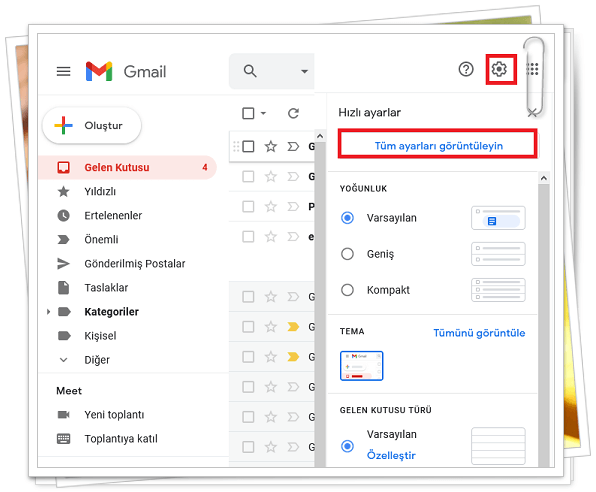Screen dimensions: 596x492
Task: Click Kompakt density preview thumbnail
Action: pyautogui.click(x=498, y=290)
